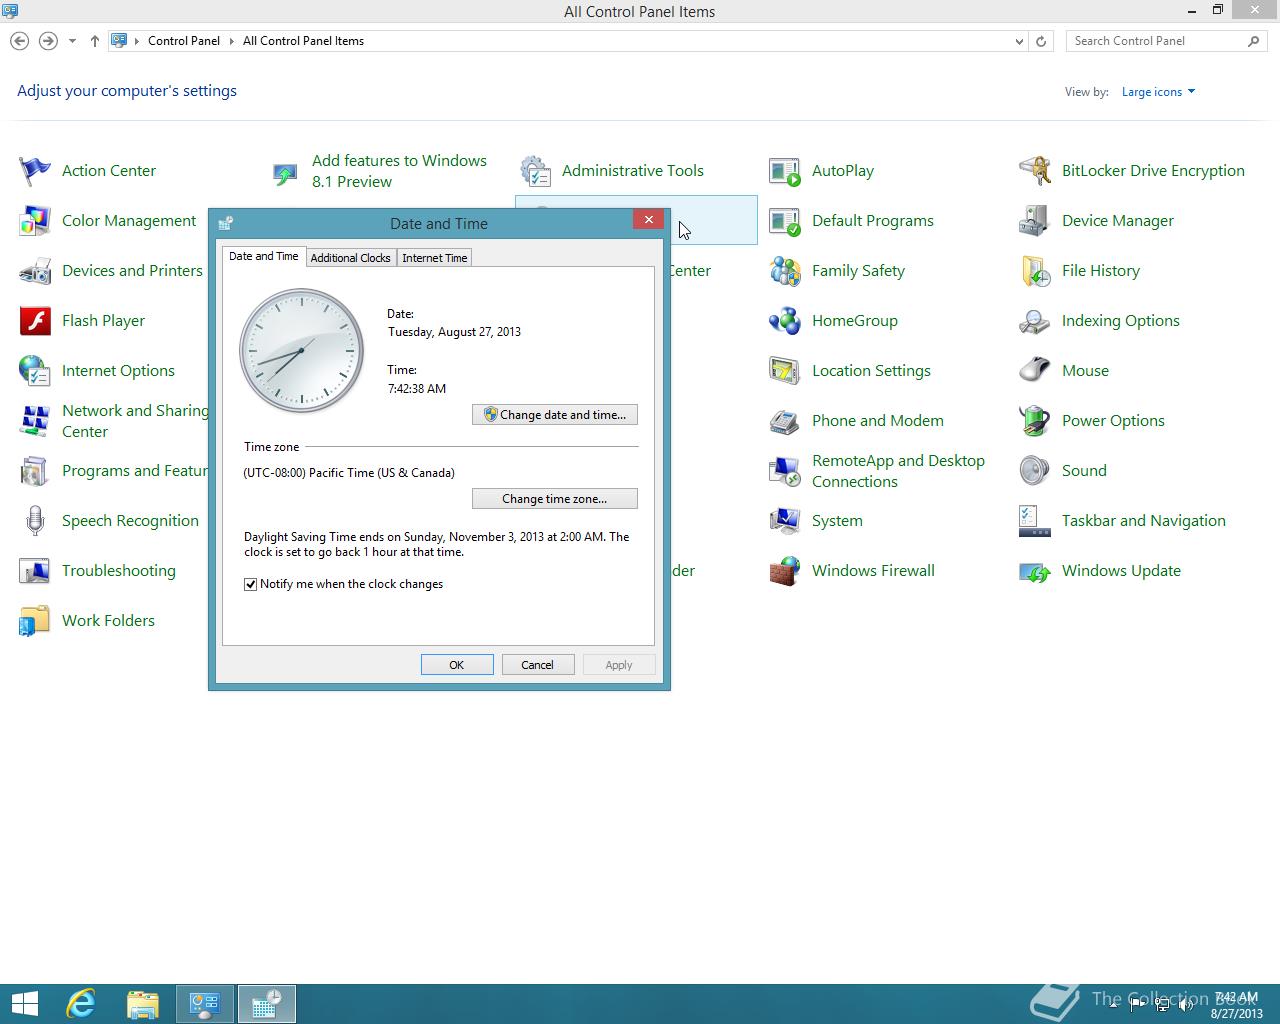Open the Default Programs icon
This screenshot has width=1280, height=1024.
[x=785, y=221]
